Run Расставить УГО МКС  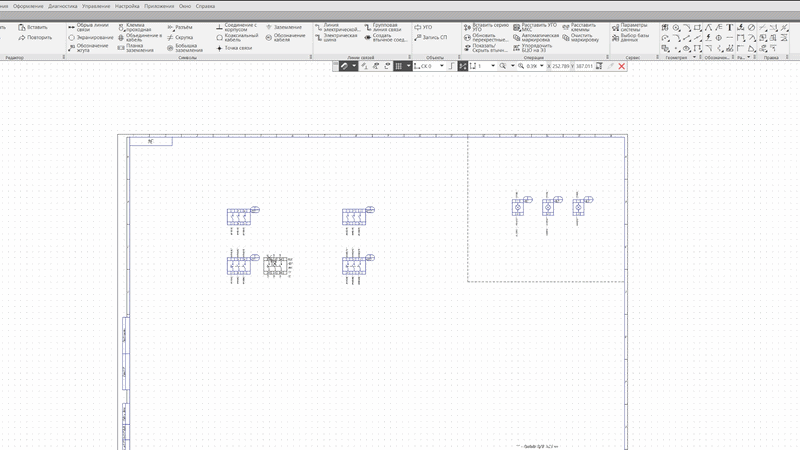click(x=535, y=27)
